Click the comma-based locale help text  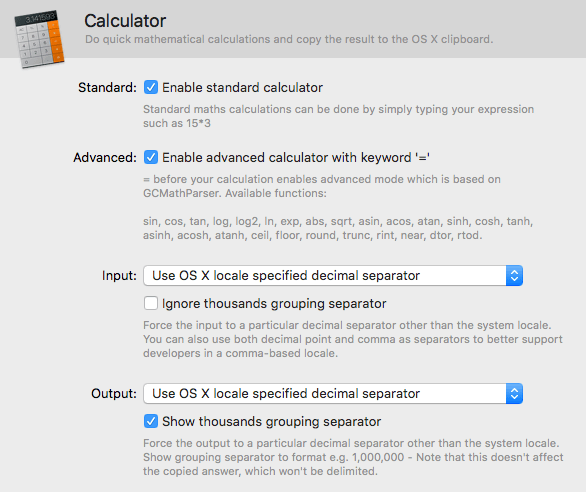click(x=353, y=339)
